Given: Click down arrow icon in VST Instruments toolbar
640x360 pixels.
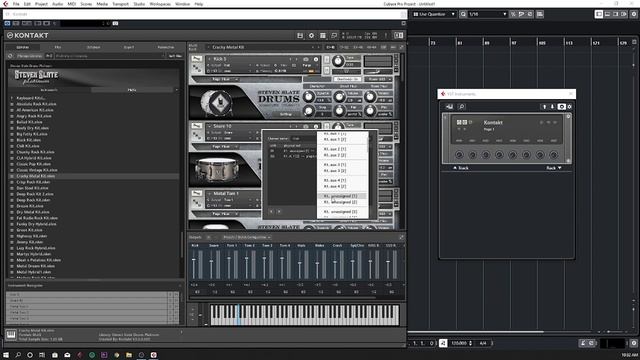Looking at the screenshot, I should point(552,107).
